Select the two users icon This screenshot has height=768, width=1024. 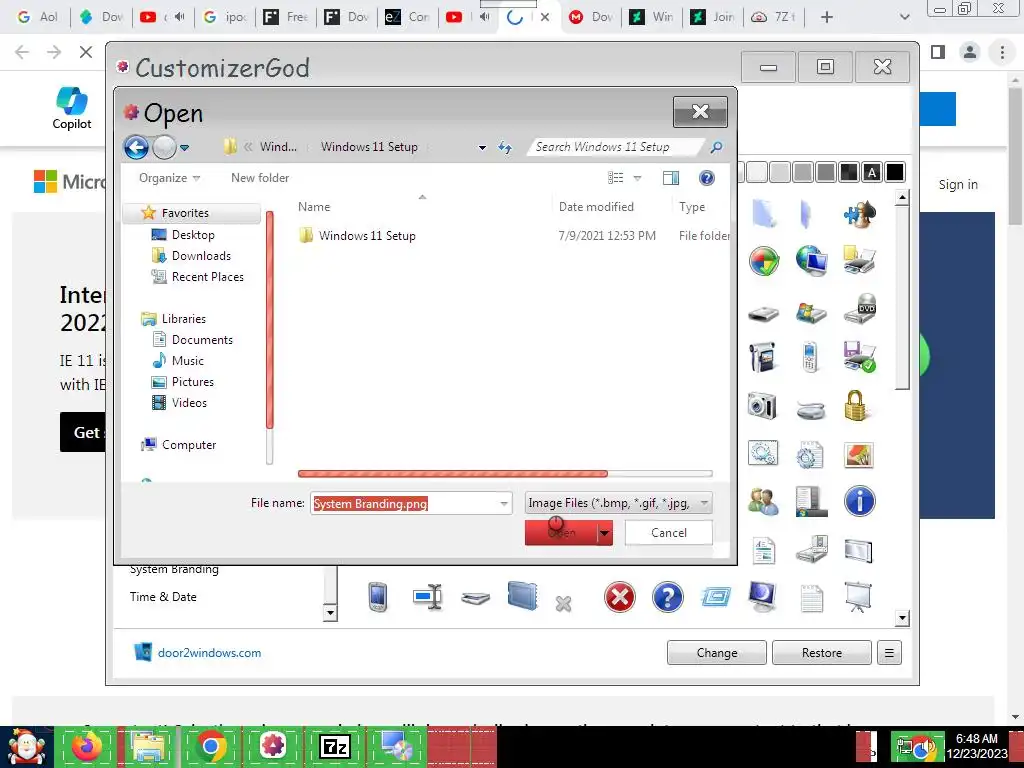762,502
